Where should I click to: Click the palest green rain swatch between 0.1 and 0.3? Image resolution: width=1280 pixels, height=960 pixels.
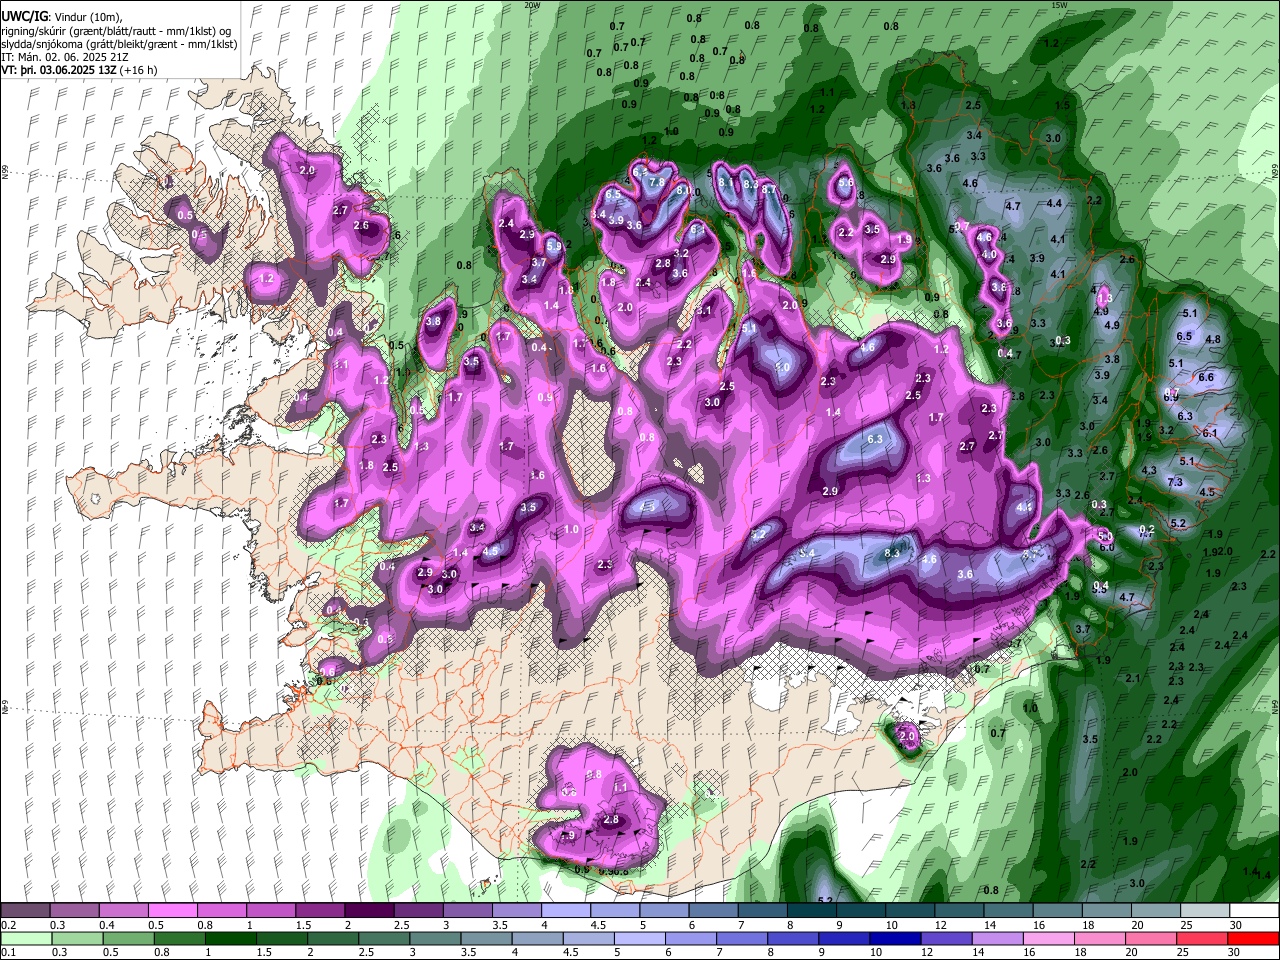coord(25,938)
